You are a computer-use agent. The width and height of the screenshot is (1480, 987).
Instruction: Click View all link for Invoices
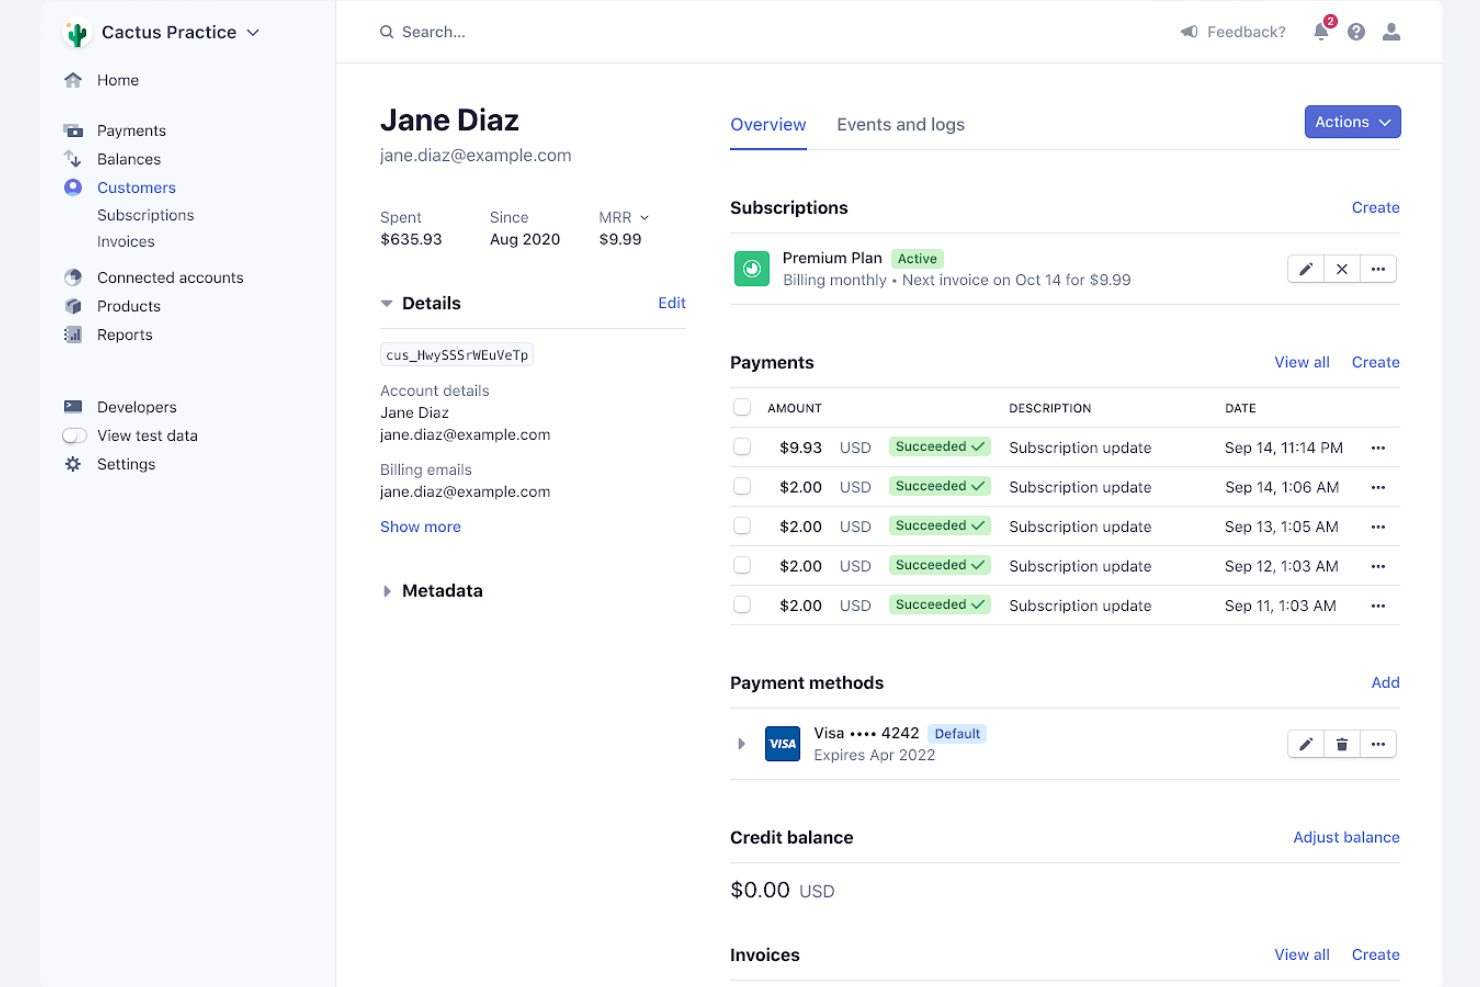click(x=1302, y=955)
